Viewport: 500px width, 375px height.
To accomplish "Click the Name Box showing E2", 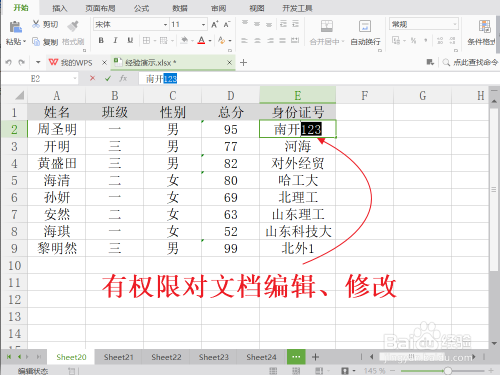I will (x=40, y=79).
